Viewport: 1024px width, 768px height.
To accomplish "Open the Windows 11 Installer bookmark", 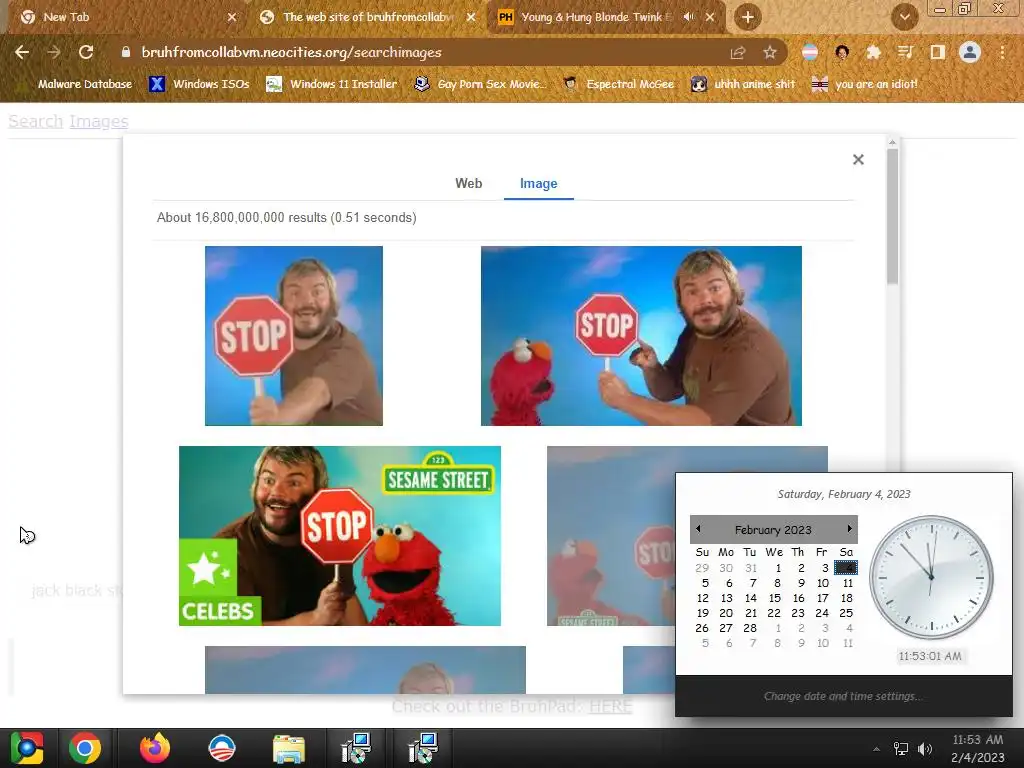I will click(x=332, y=84).
